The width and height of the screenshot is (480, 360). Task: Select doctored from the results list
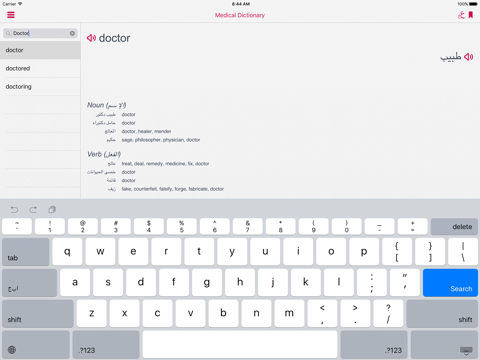coord(40,68)
